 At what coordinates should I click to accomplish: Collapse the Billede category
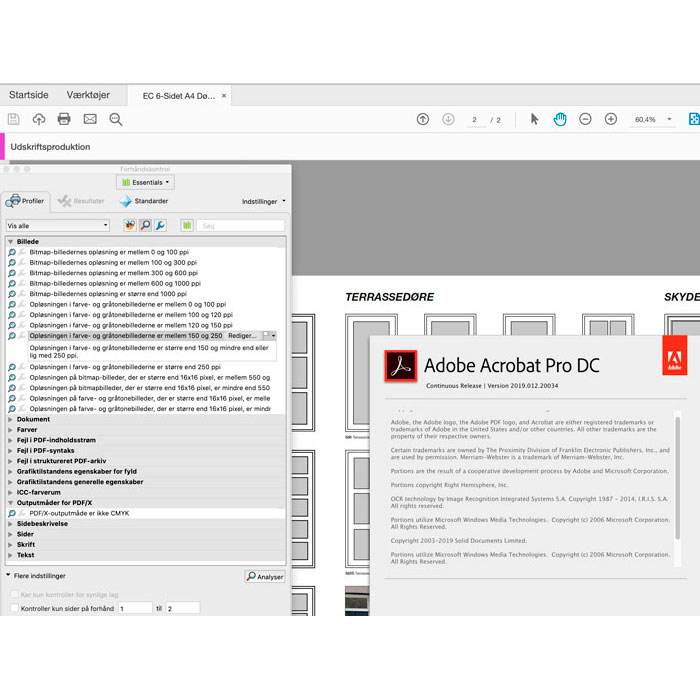pos(10,242)
